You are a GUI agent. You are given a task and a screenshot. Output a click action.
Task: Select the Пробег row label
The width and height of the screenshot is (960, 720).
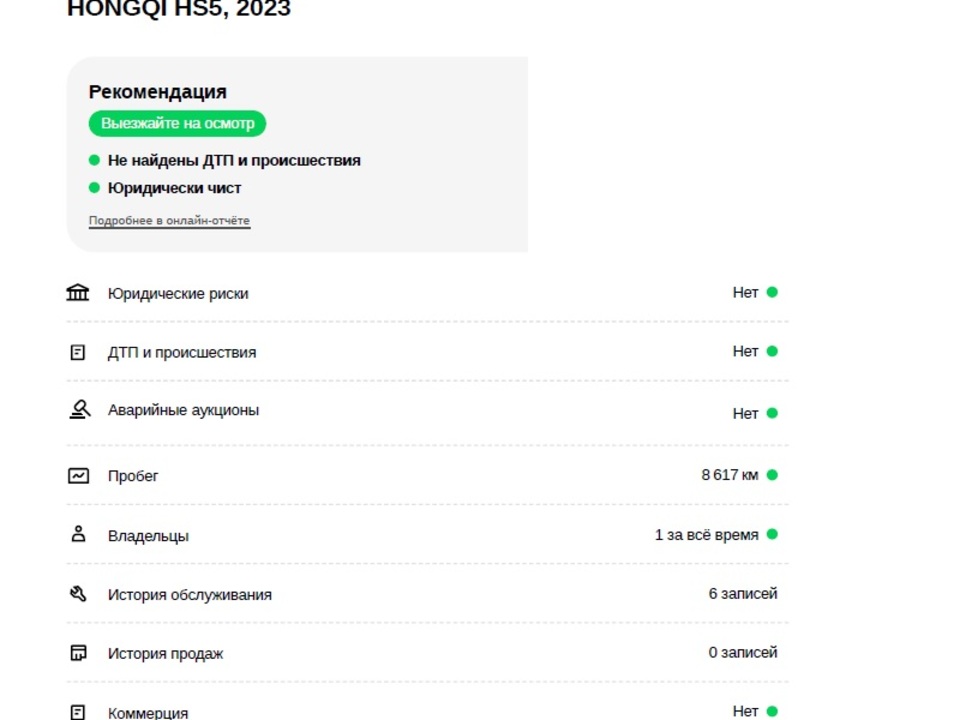(x=133, y=476)
